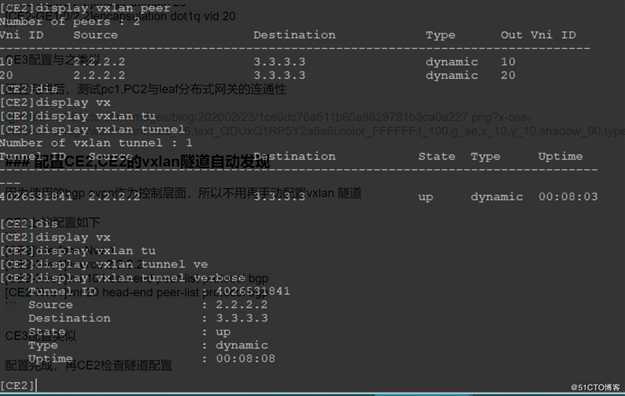Select uptime value 00:08:03
625x396 pixels.
[x=568, y=197]
